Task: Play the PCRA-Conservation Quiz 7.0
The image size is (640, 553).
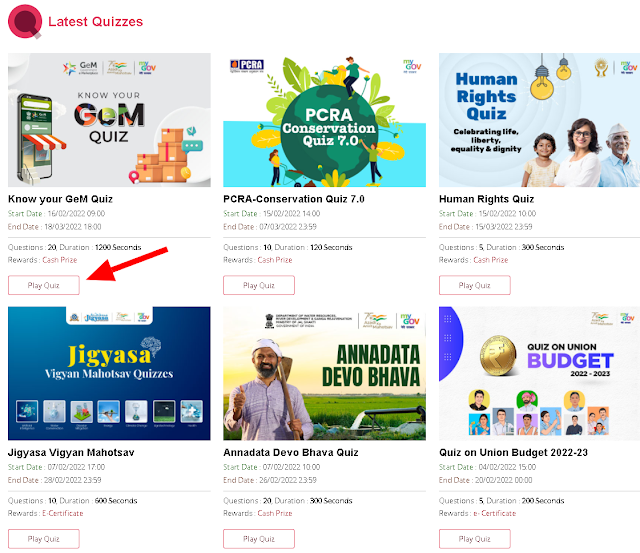Action: point(259,285)
